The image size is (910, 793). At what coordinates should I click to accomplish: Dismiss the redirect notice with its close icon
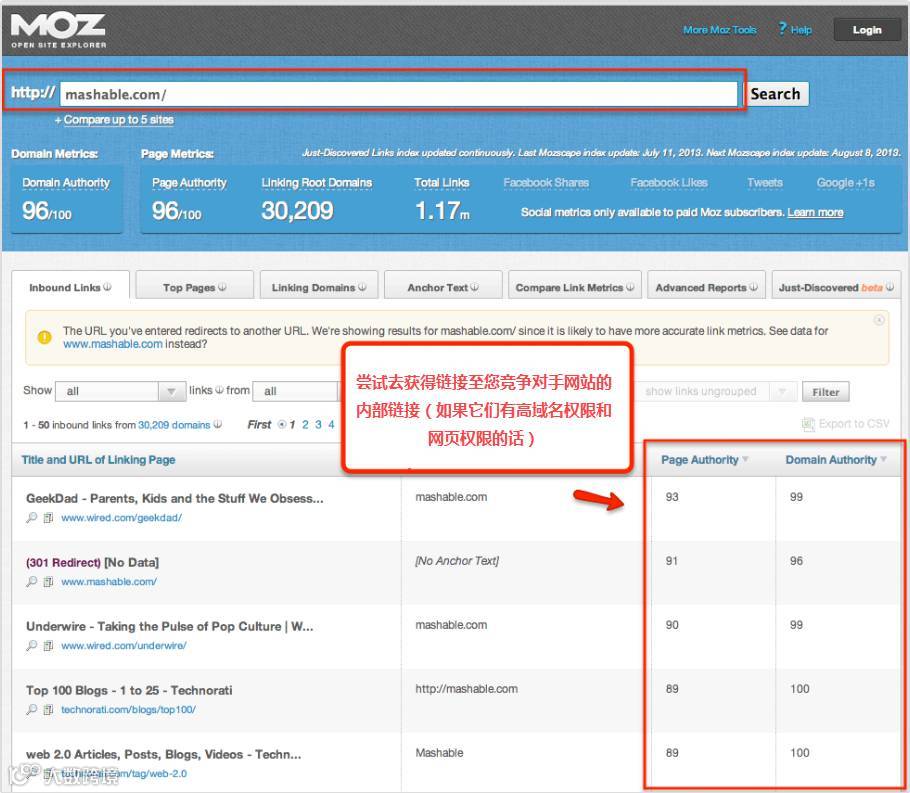879,320
